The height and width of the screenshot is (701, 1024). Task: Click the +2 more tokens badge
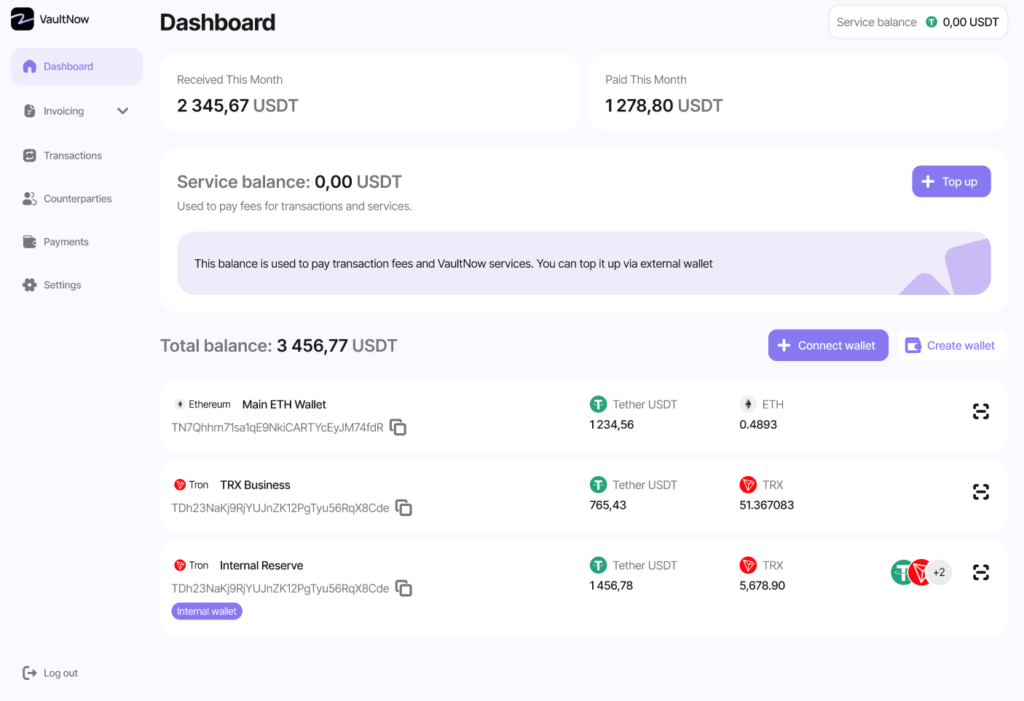pyautogui.click(x=939, y=572)
